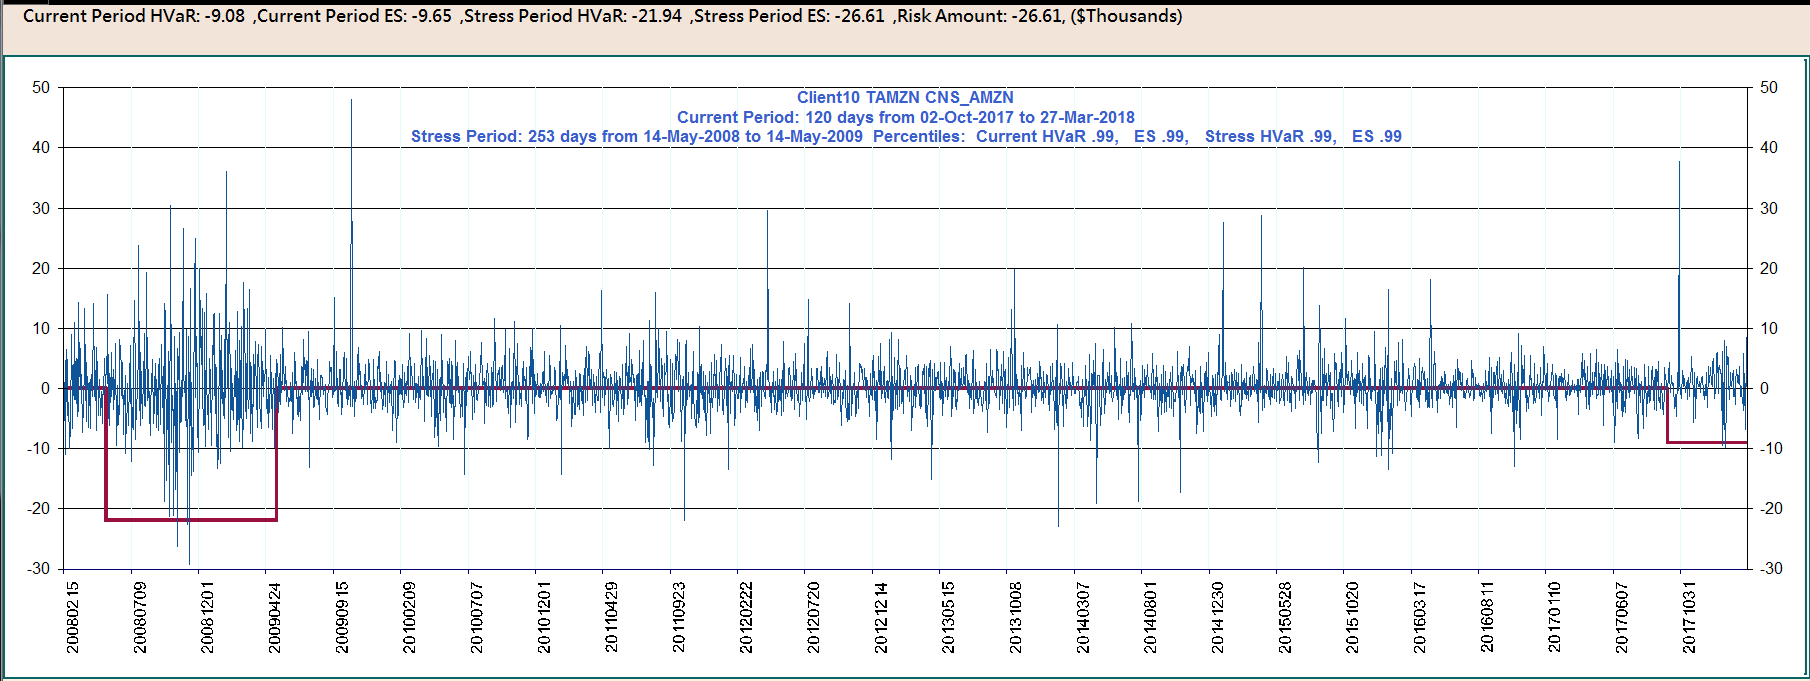Image resolution: width=1810 pixels, height=681 pixels.
Task: Click the left y-axis label 30
Action: pos(41,208)
